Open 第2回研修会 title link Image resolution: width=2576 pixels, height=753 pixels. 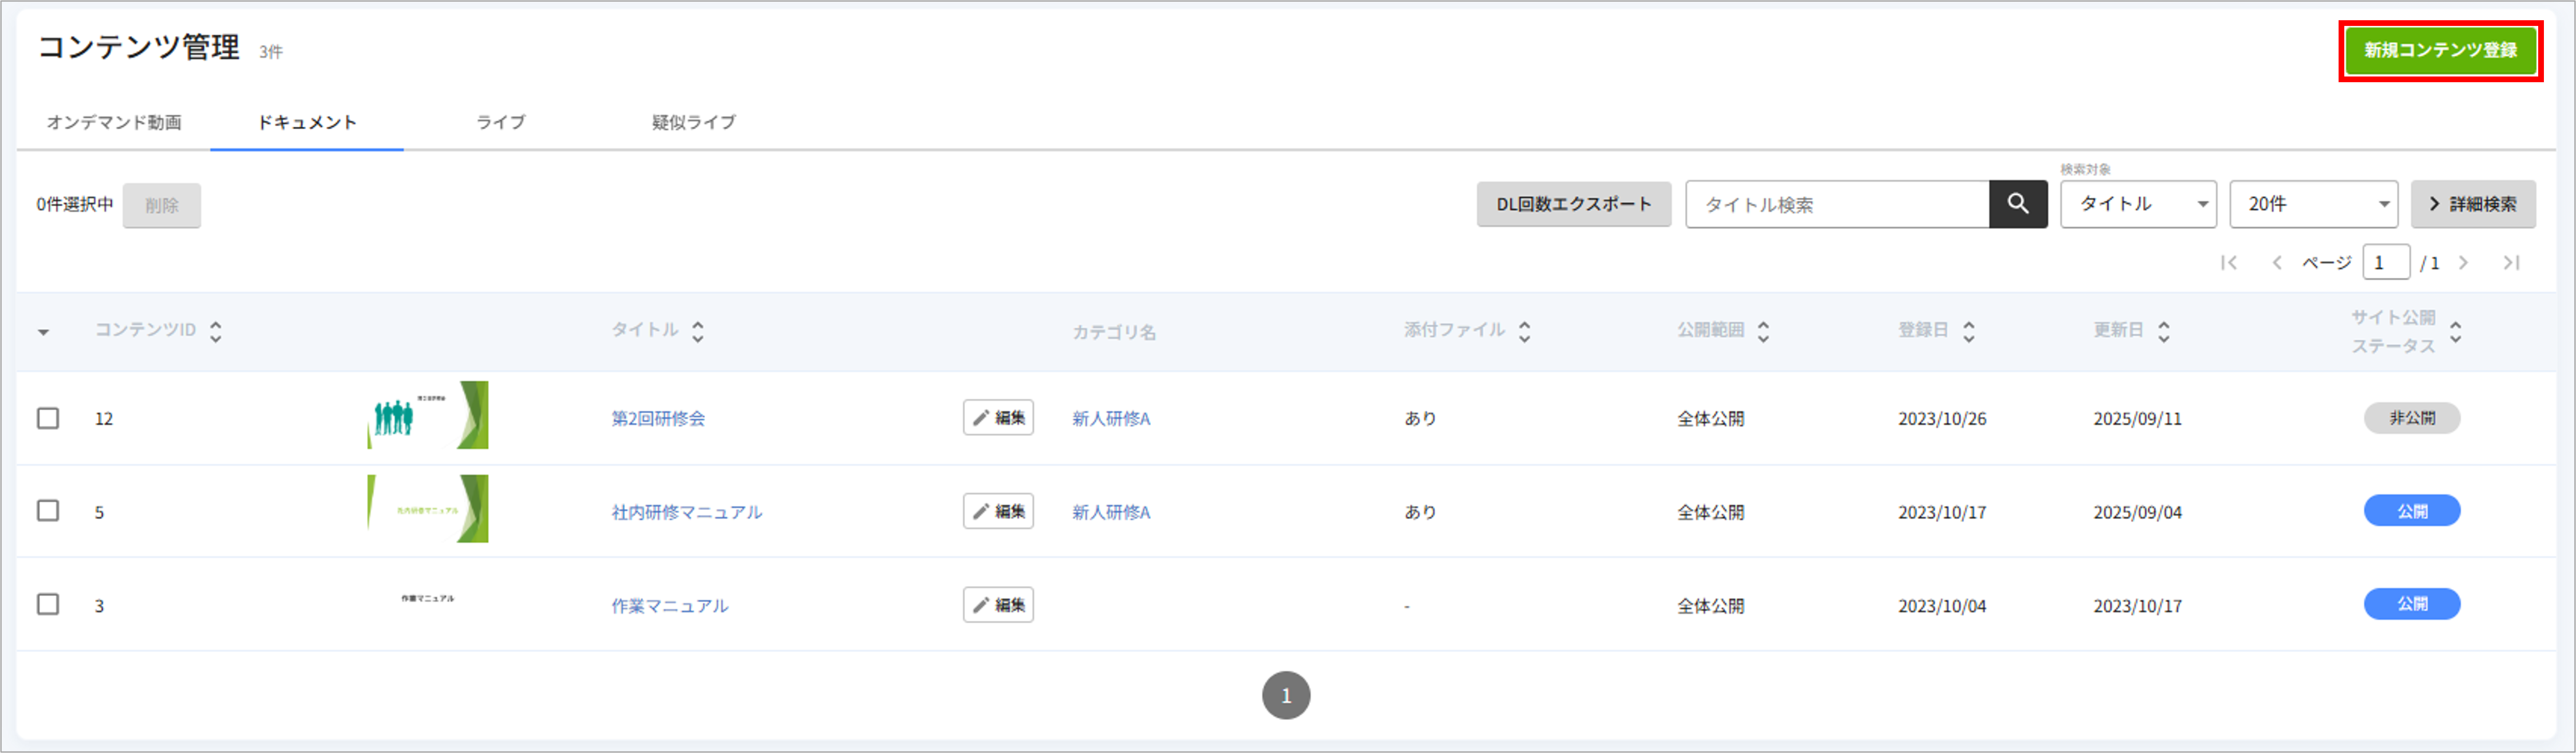(x=658, y=418)
